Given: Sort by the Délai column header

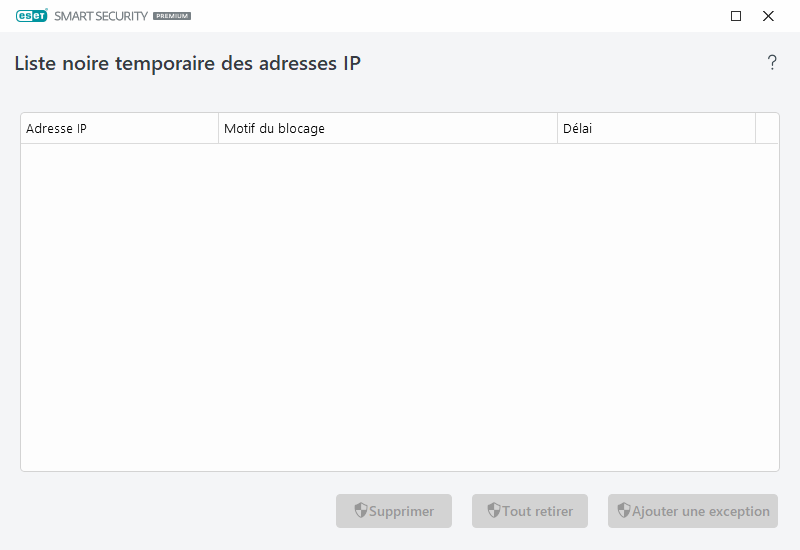Looking at the screenshot, I should [x=655, y=129].
